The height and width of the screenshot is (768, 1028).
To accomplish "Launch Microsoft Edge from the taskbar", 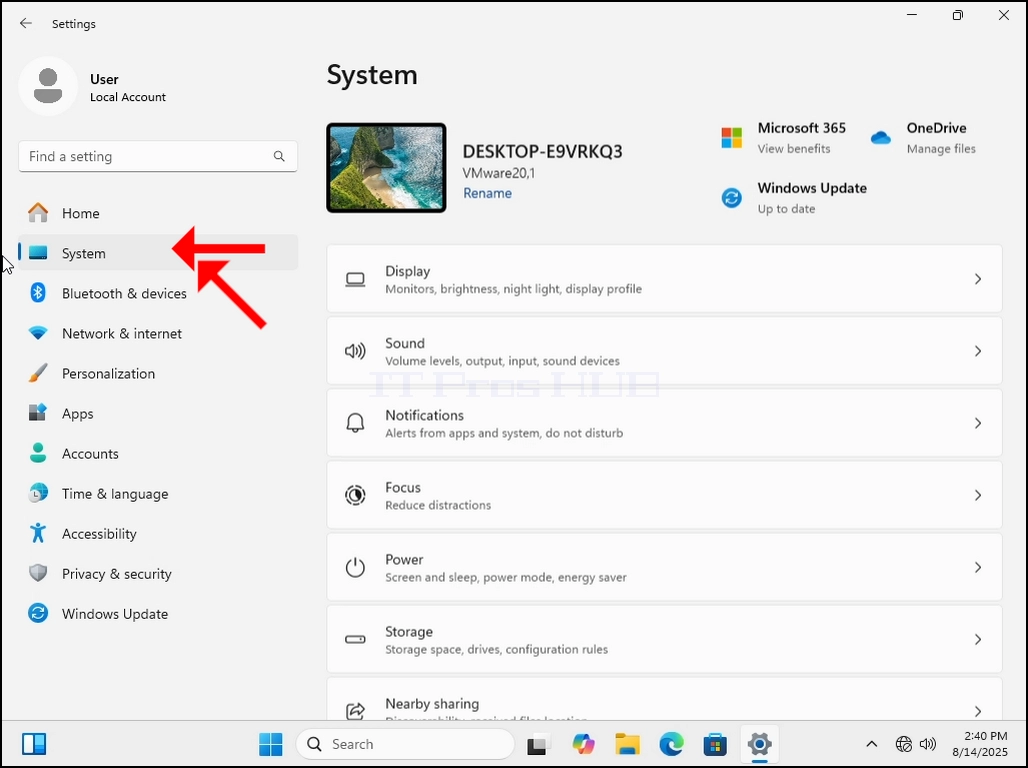I will pos(671,744).
